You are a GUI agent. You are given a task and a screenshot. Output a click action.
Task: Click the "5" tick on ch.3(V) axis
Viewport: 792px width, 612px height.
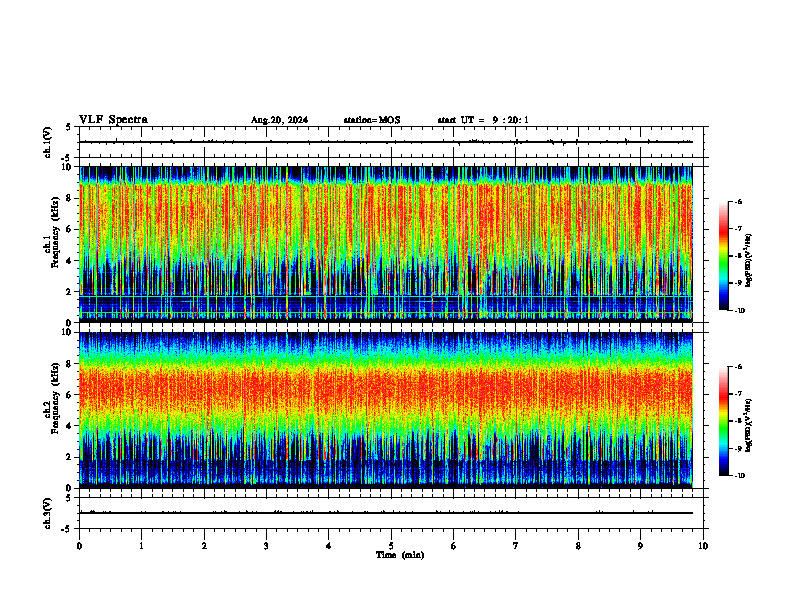[69, 498]
